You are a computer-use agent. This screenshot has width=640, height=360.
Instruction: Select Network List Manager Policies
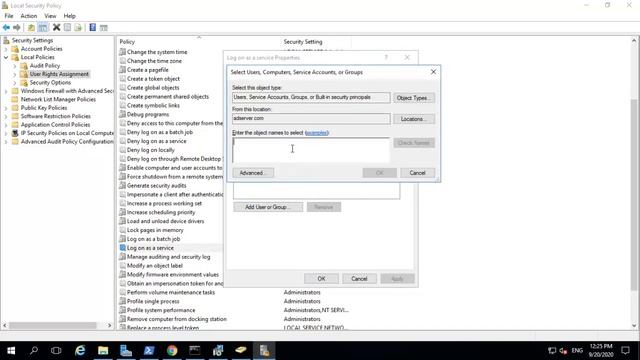pos(58,100)
